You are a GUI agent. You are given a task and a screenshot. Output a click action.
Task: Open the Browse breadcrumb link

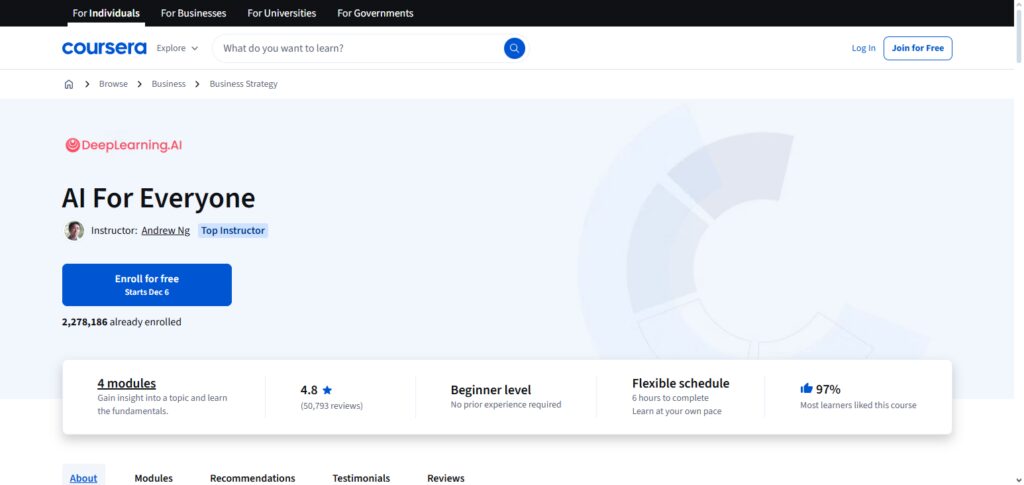113,84
